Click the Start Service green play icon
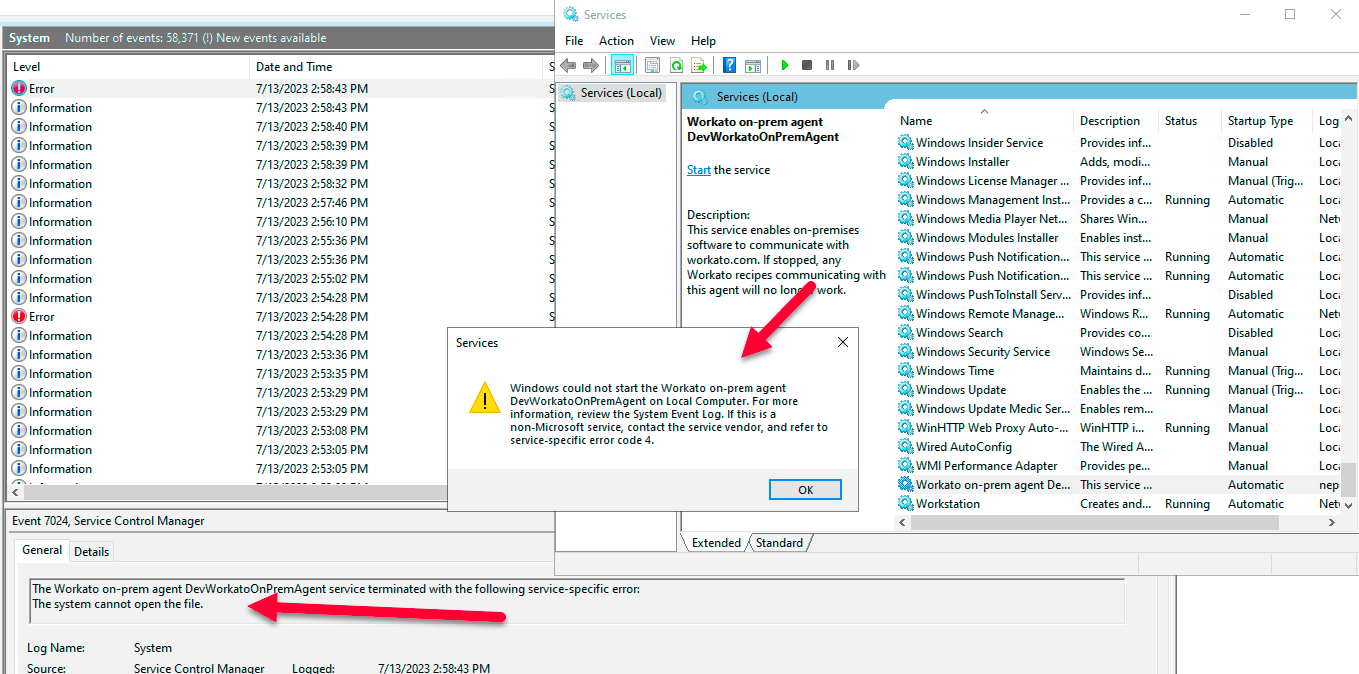 (x=785, y=65)
